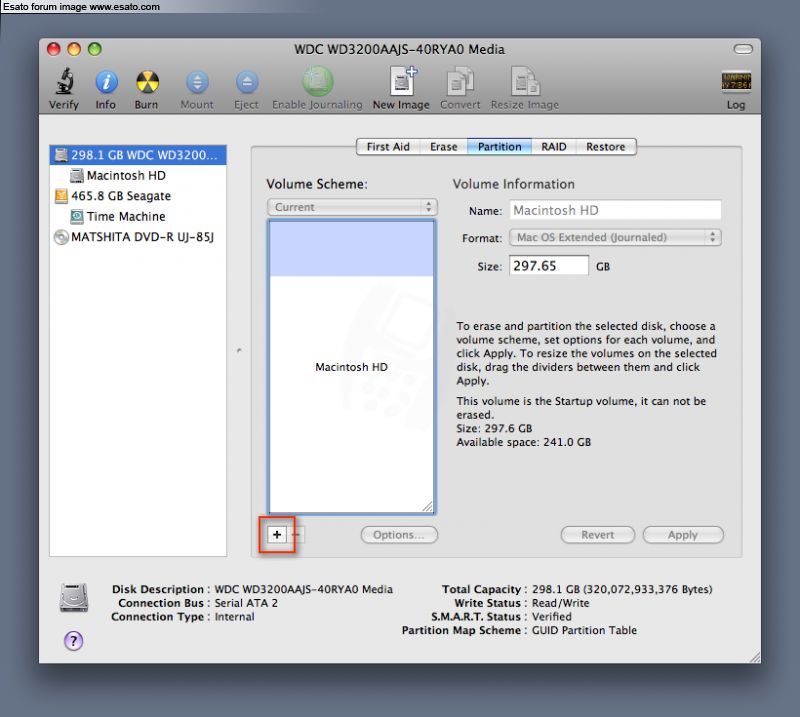The image size is (800, 717).
Task: Click the GUID Partition Table text
Action: pos(584,630)
